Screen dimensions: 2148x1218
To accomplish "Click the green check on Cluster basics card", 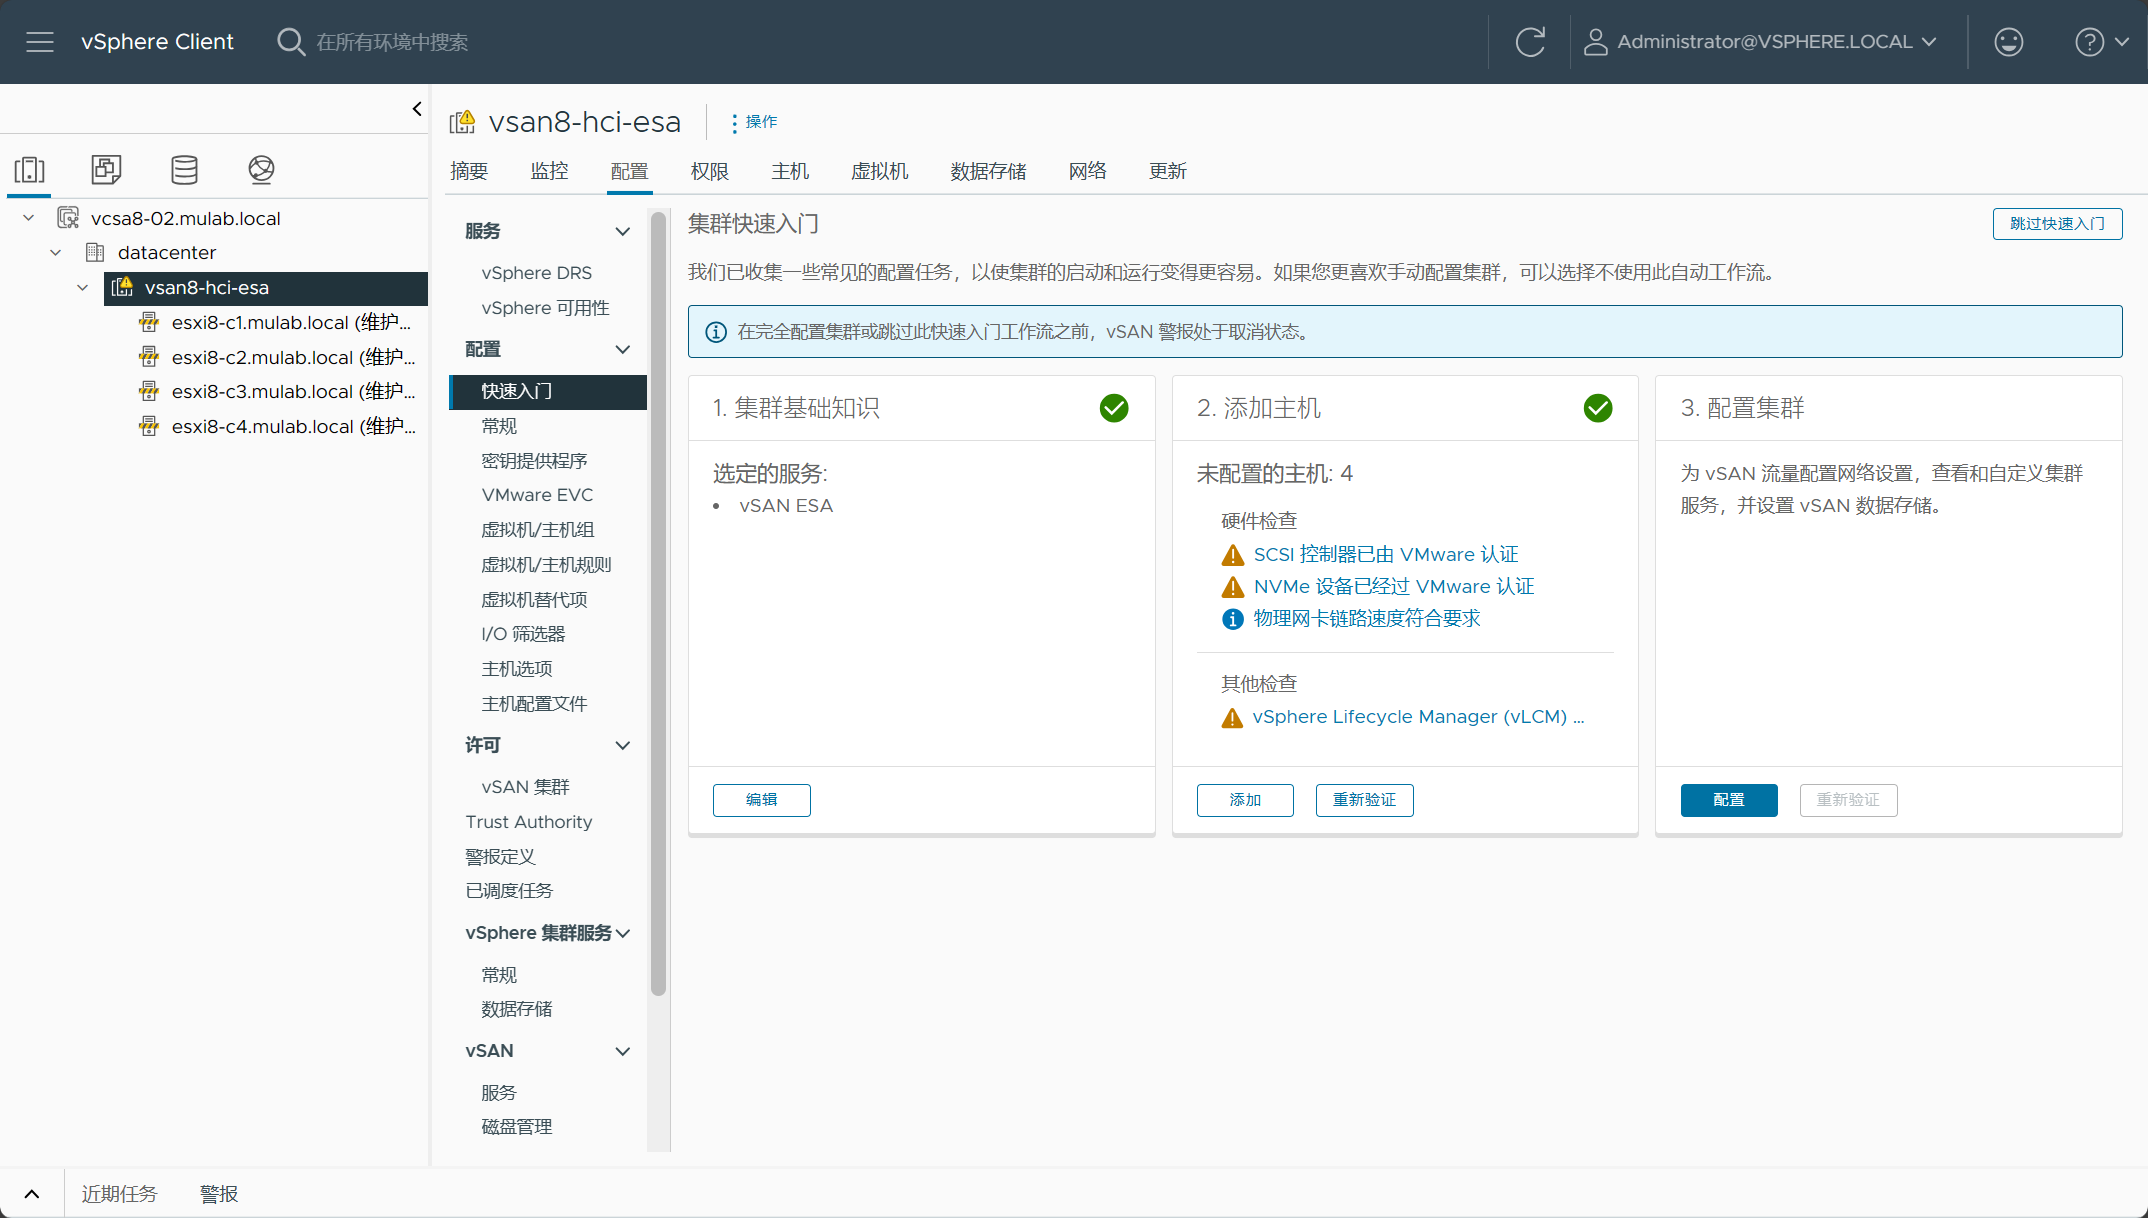I will [x=1114, y=408].
